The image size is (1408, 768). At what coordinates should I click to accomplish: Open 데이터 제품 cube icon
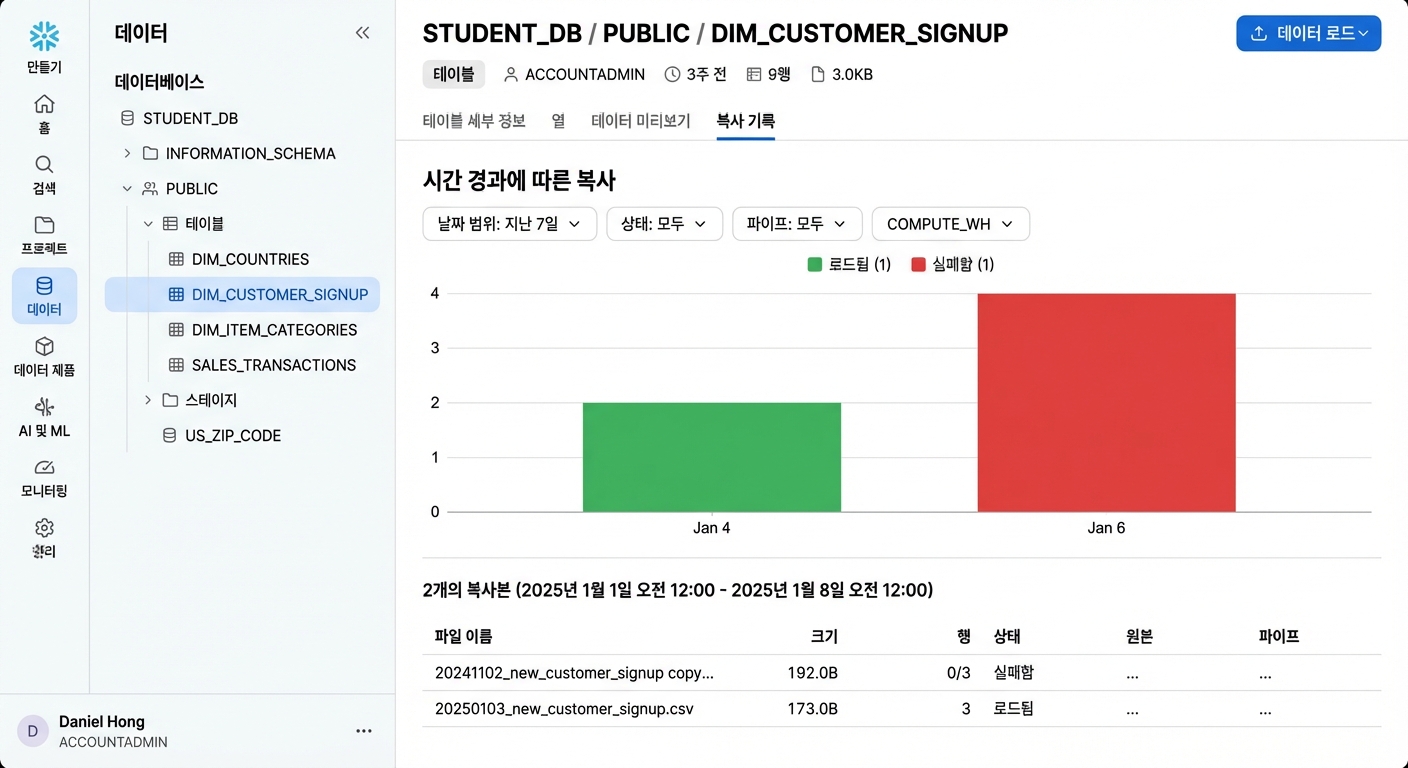(44, 346)
